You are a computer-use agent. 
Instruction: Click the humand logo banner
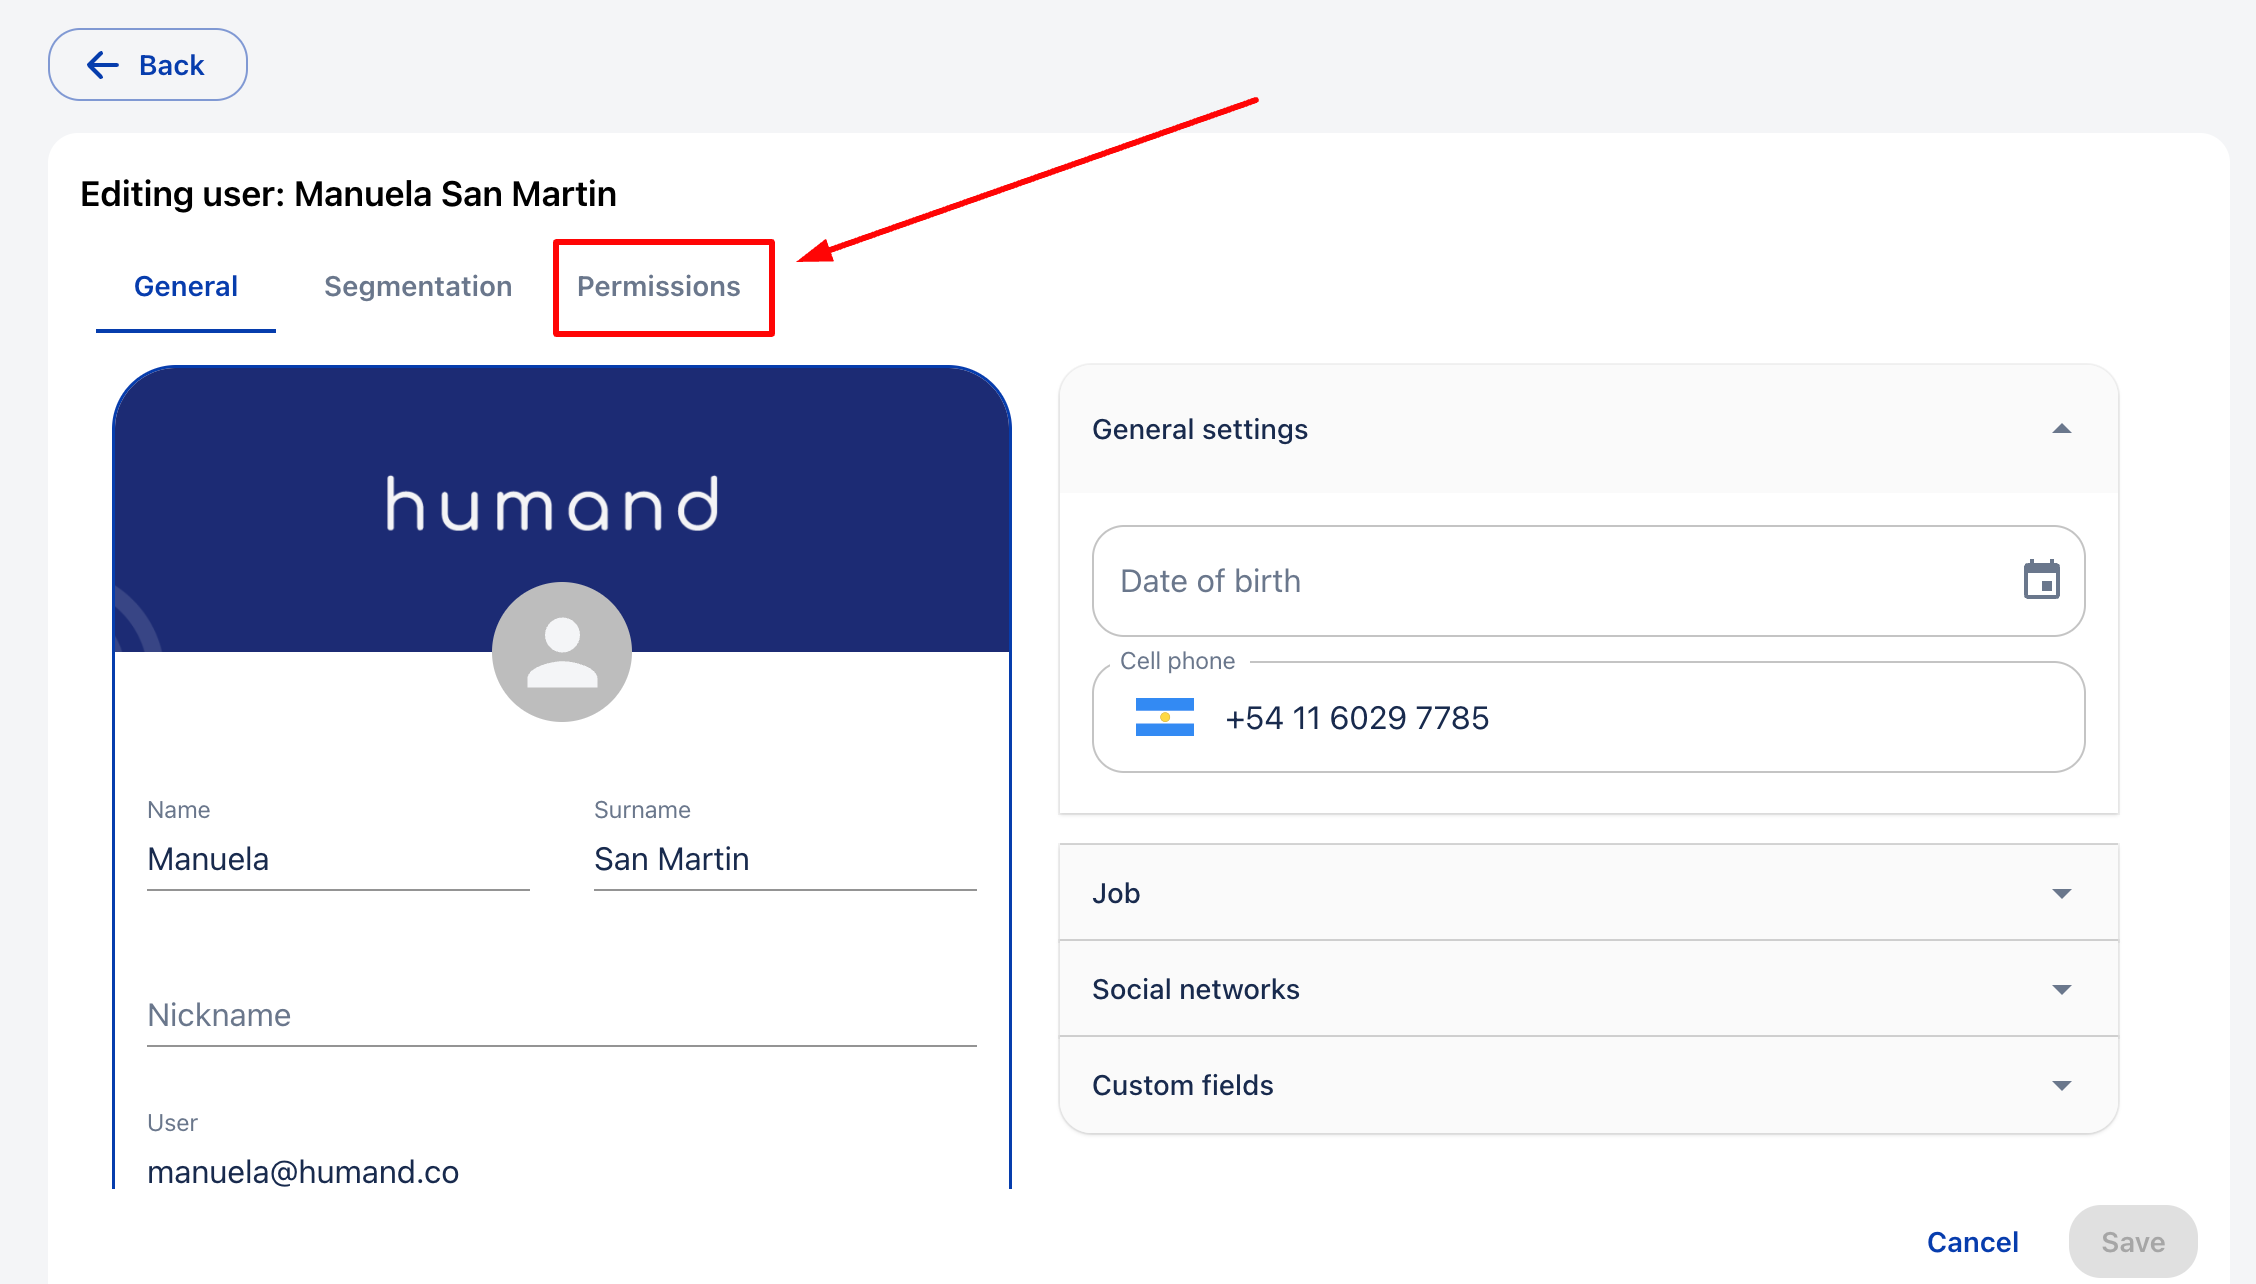click(553, 504)
